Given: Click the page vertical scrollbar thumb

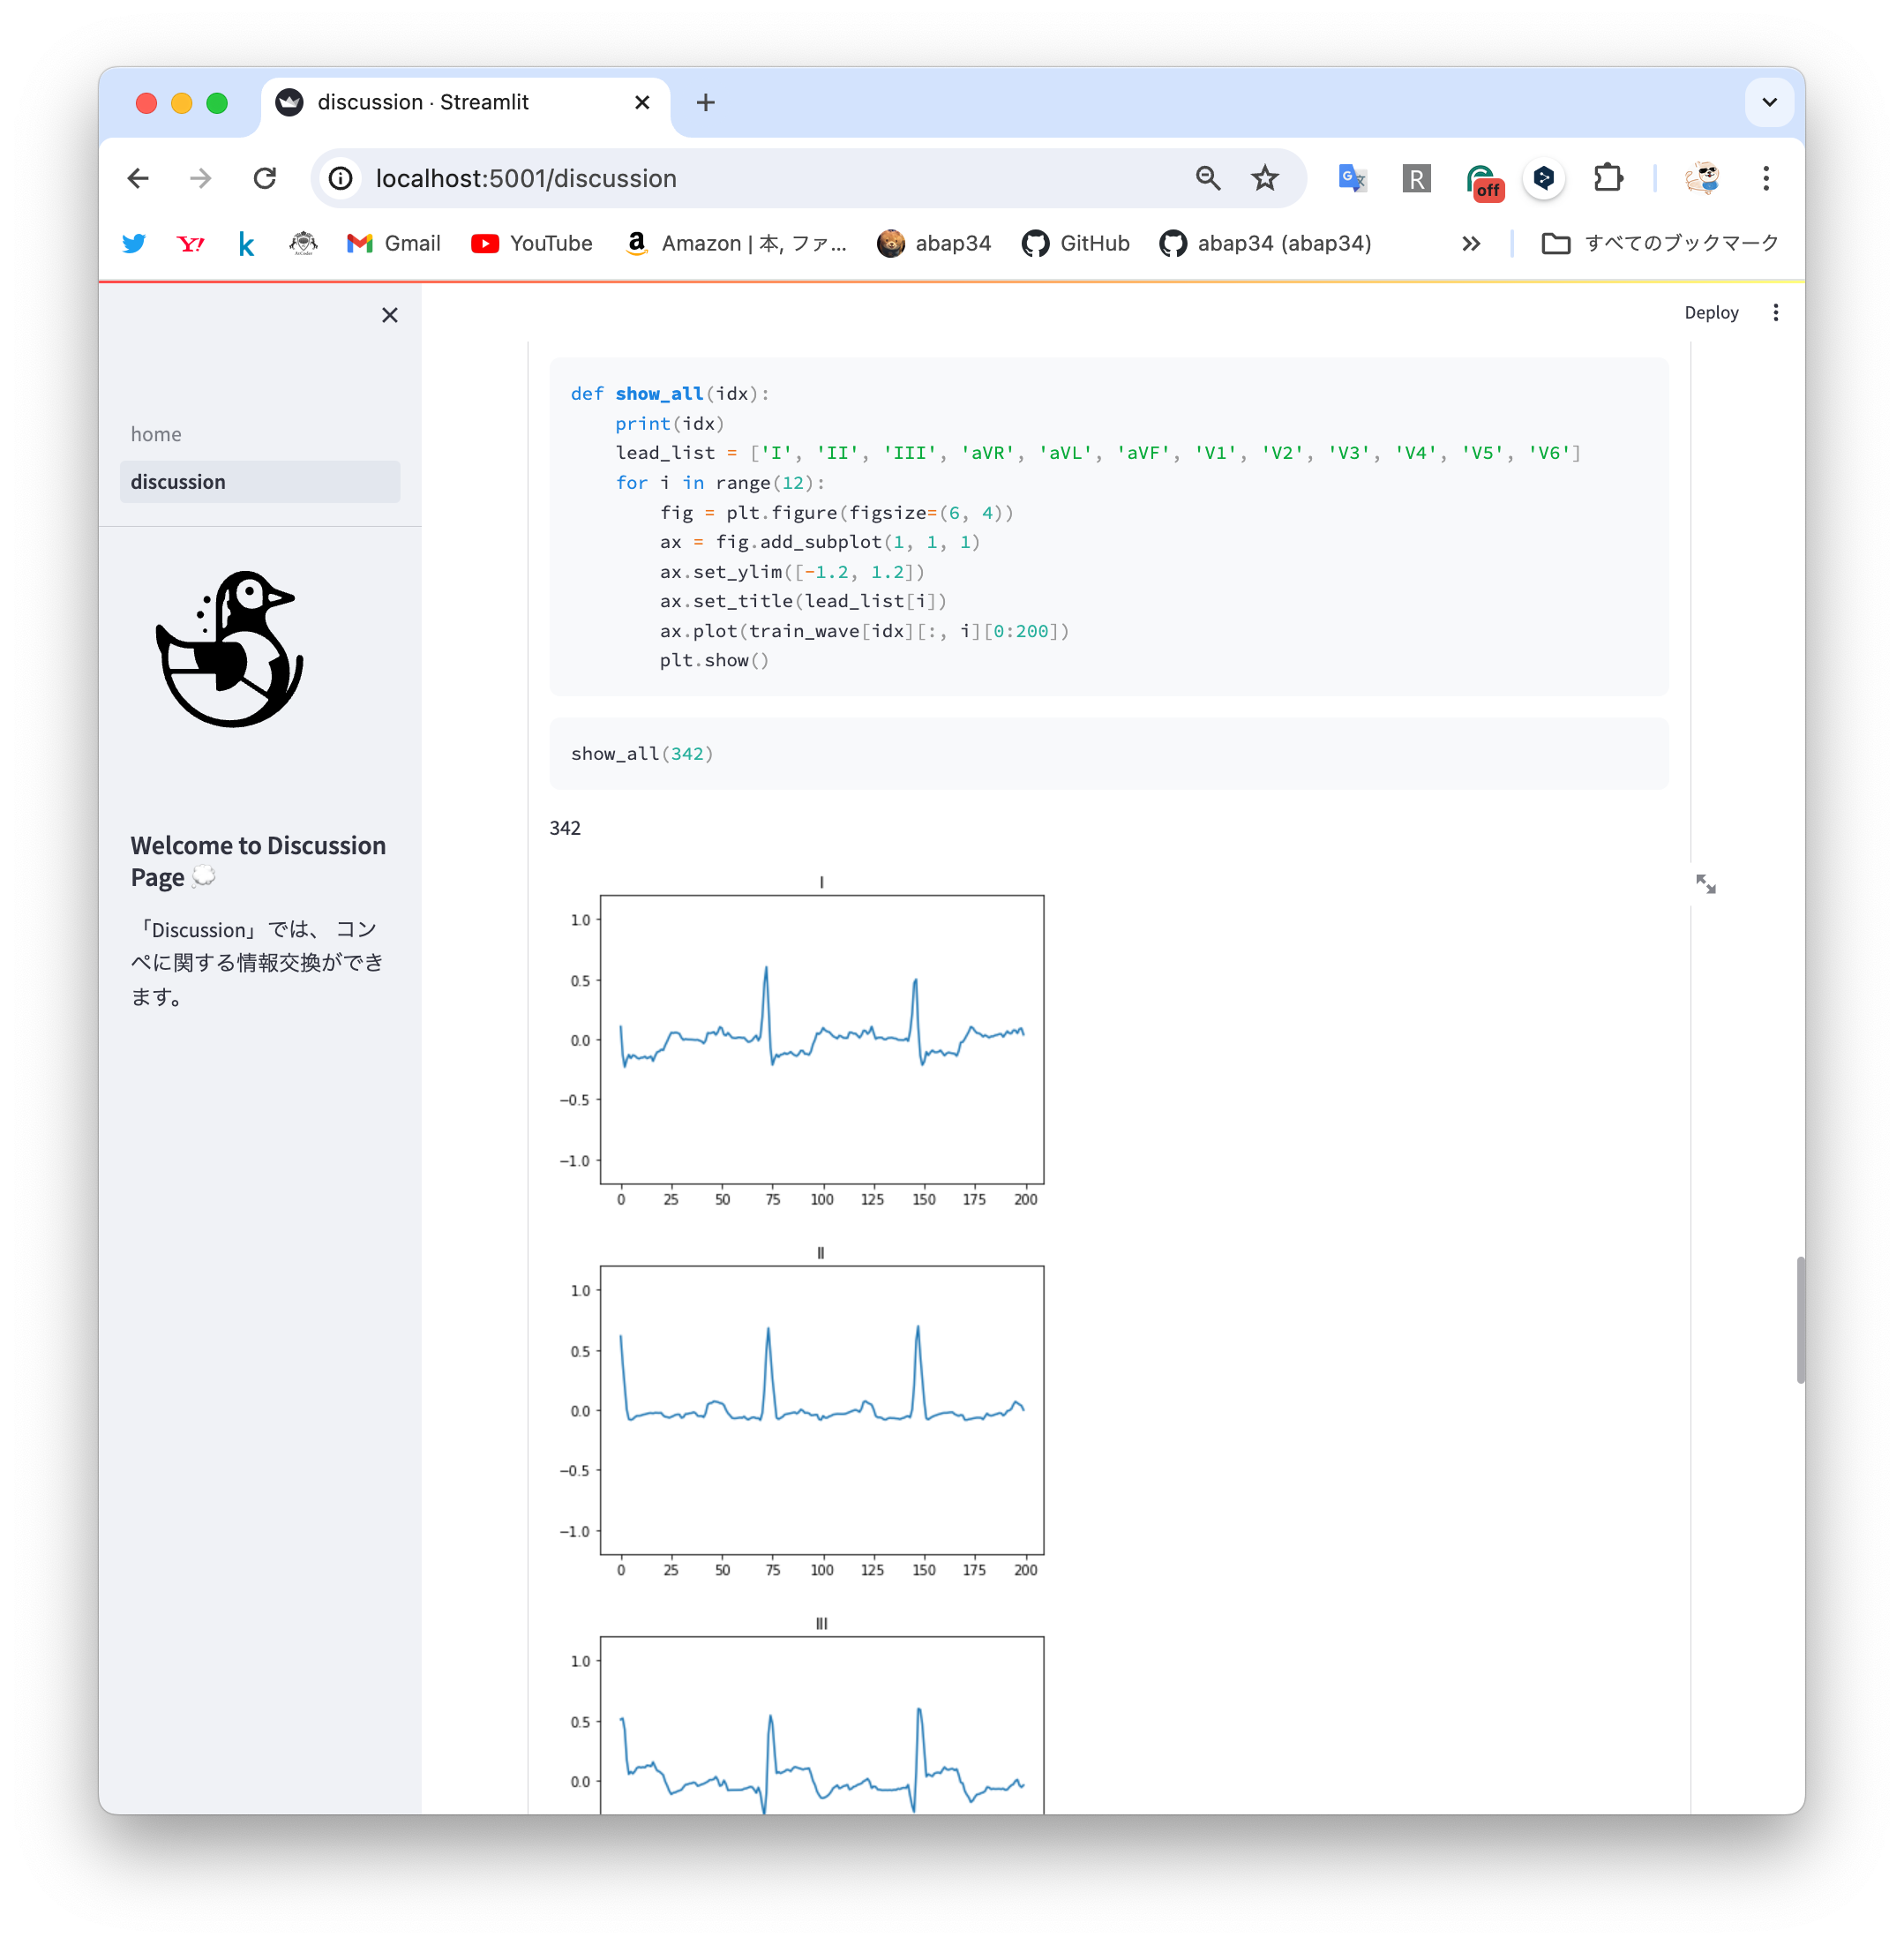Looking at the screenshot, I should click(1799, 1319).
